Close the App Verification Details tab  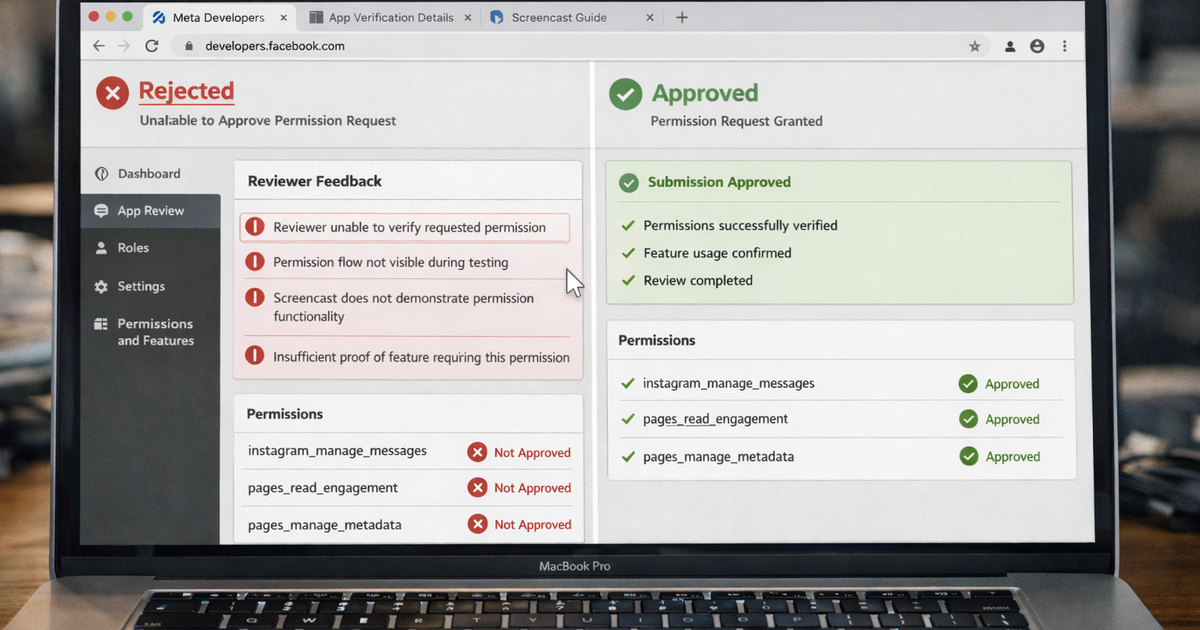468,18
